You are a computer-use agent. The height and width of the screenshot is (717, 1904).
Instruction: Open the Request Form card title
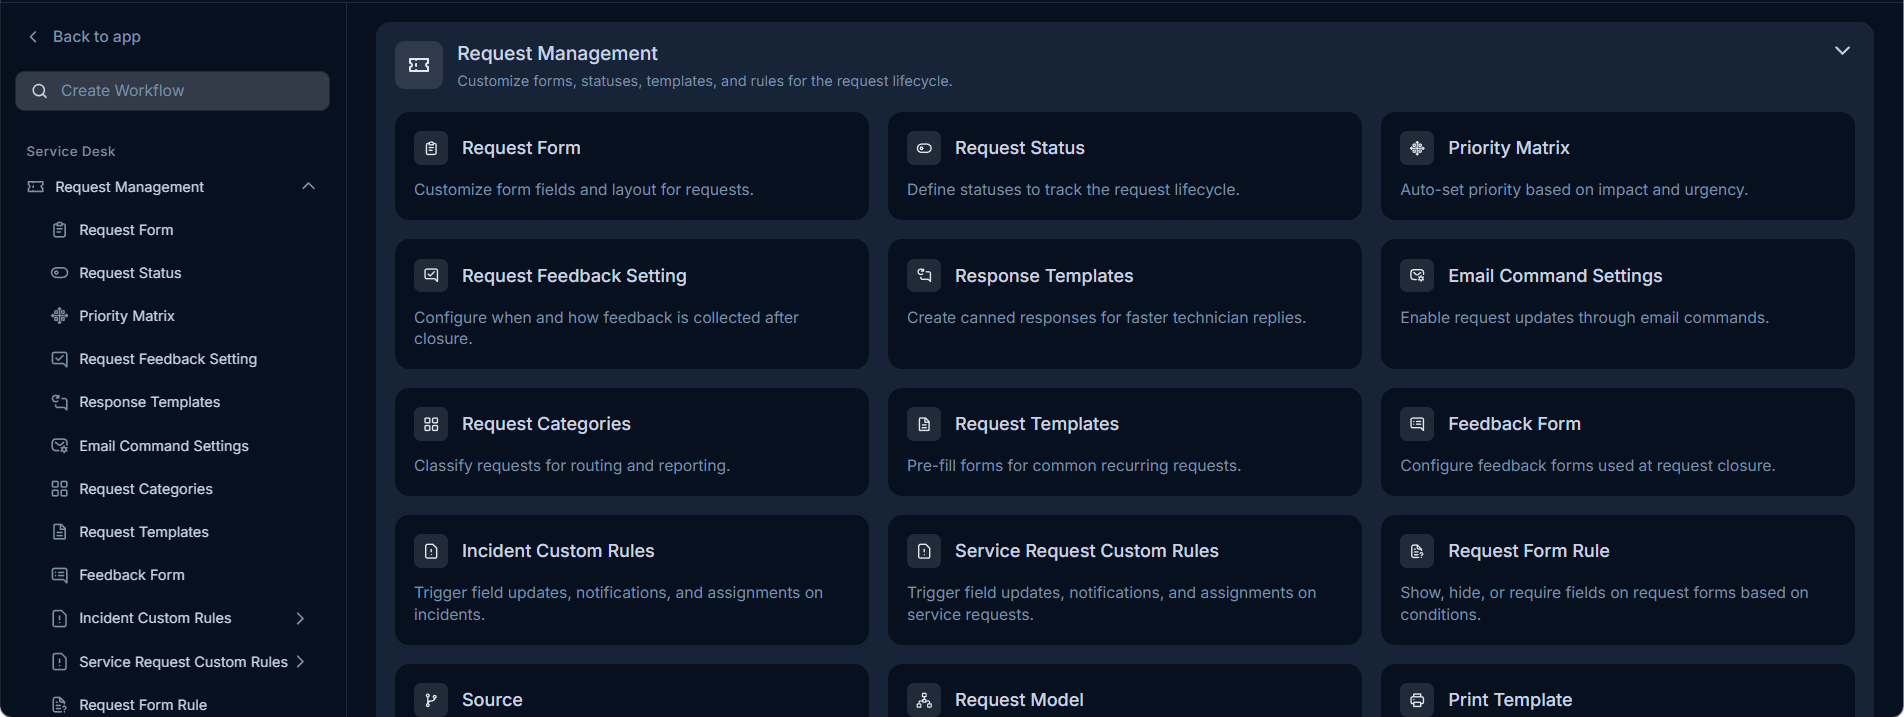(521, 148)
